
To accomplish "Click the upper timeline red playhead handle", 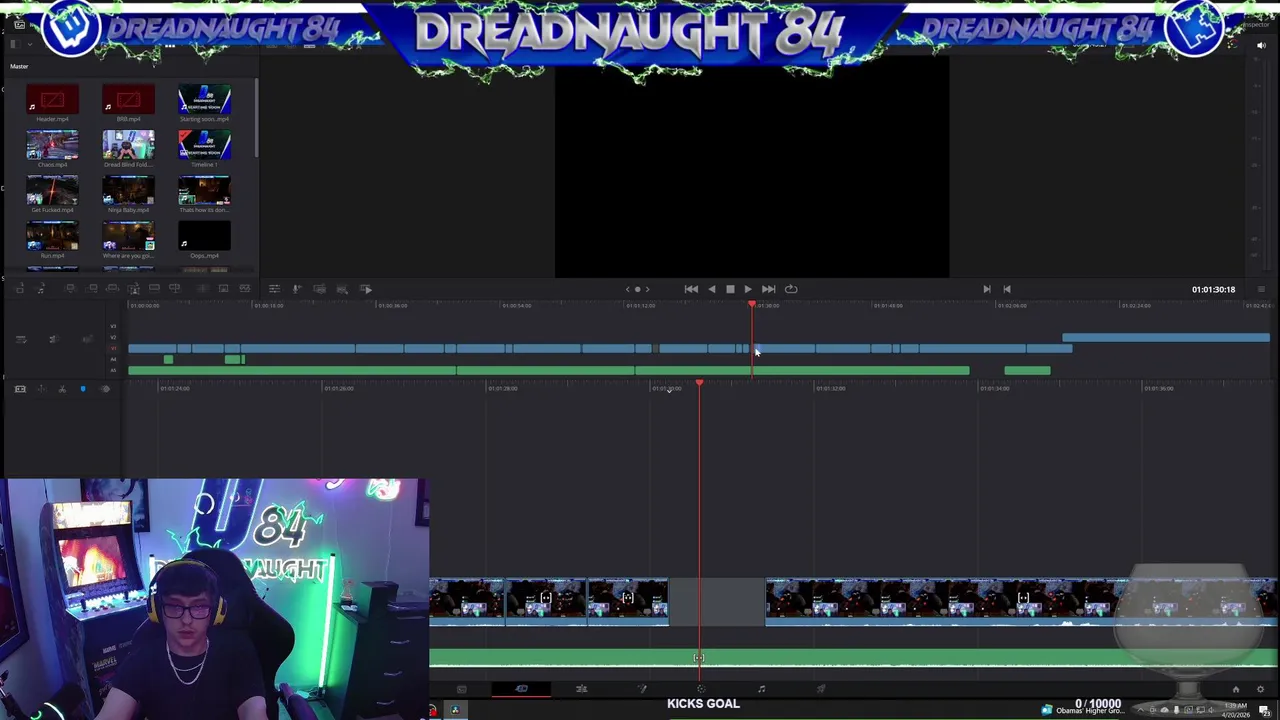I will 752,304.
